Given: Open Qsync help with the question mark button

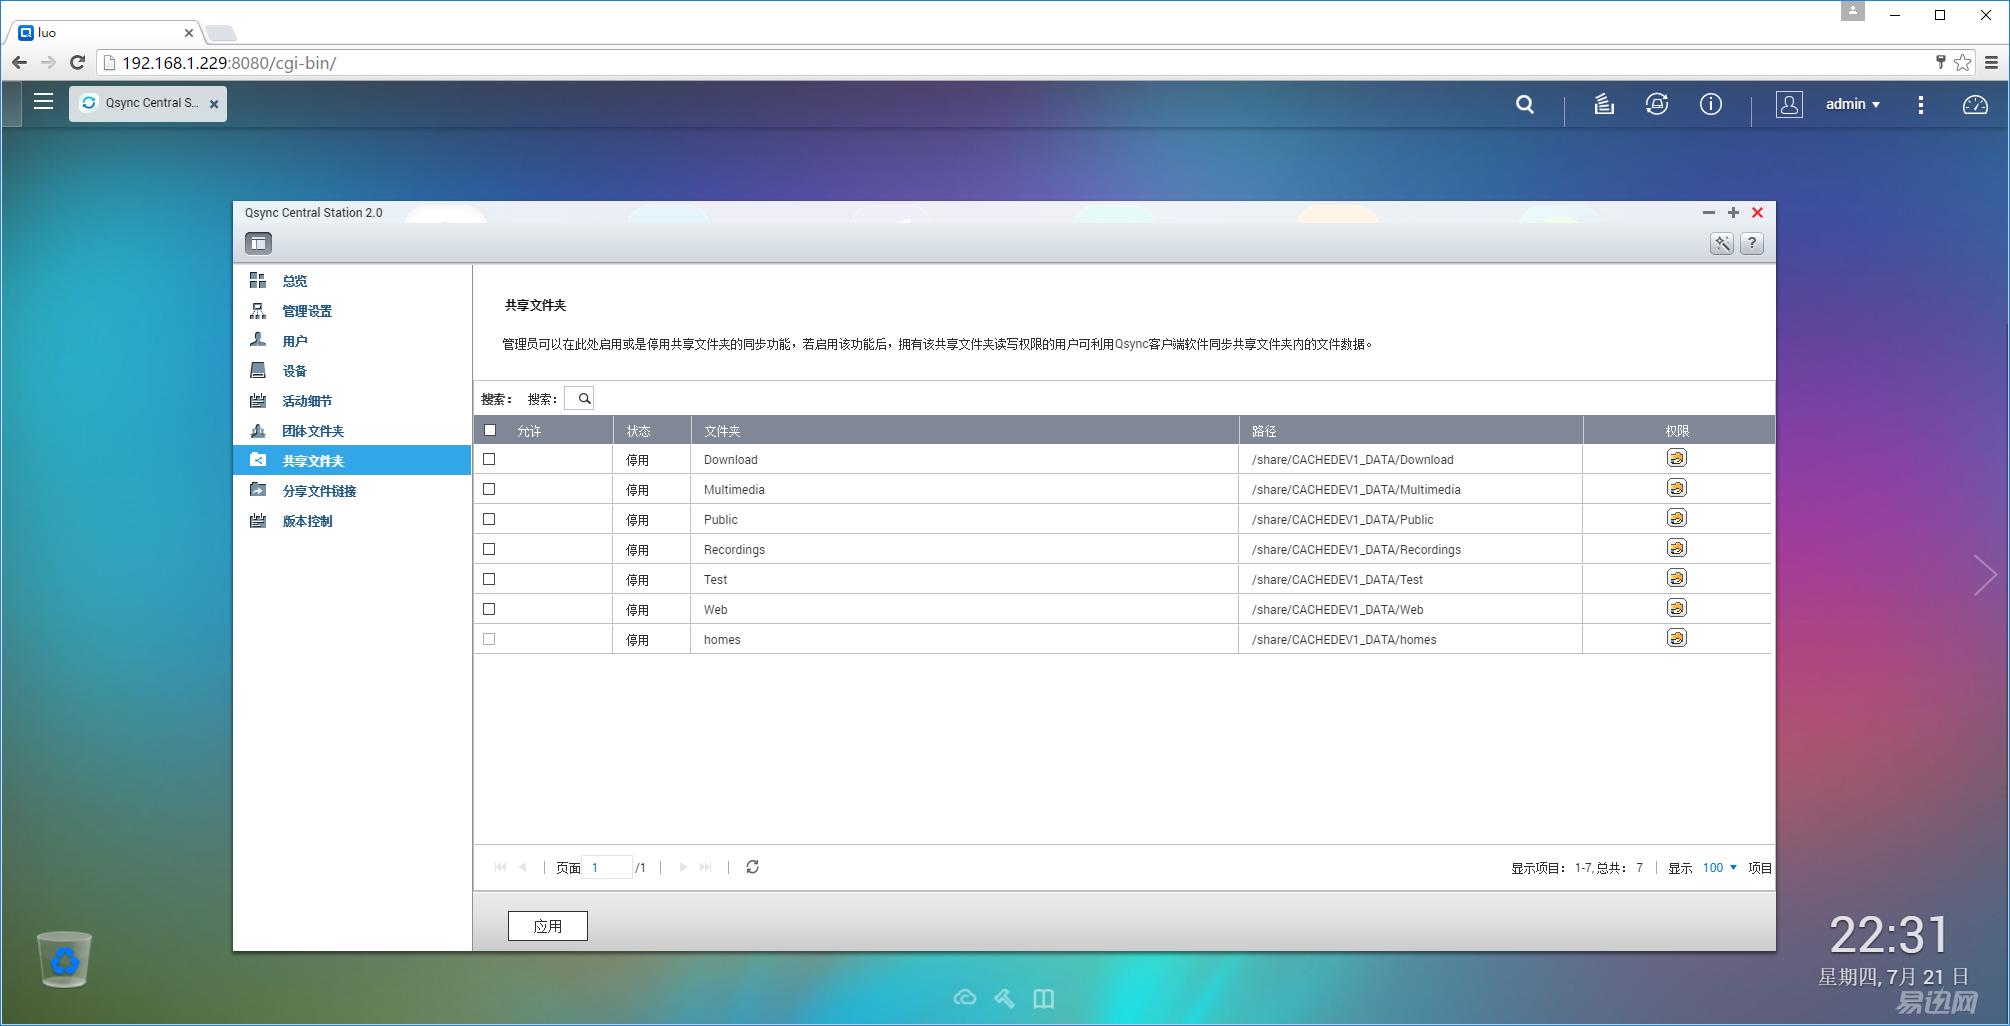Looking at the screenshot, I should tap(1751, 243).
